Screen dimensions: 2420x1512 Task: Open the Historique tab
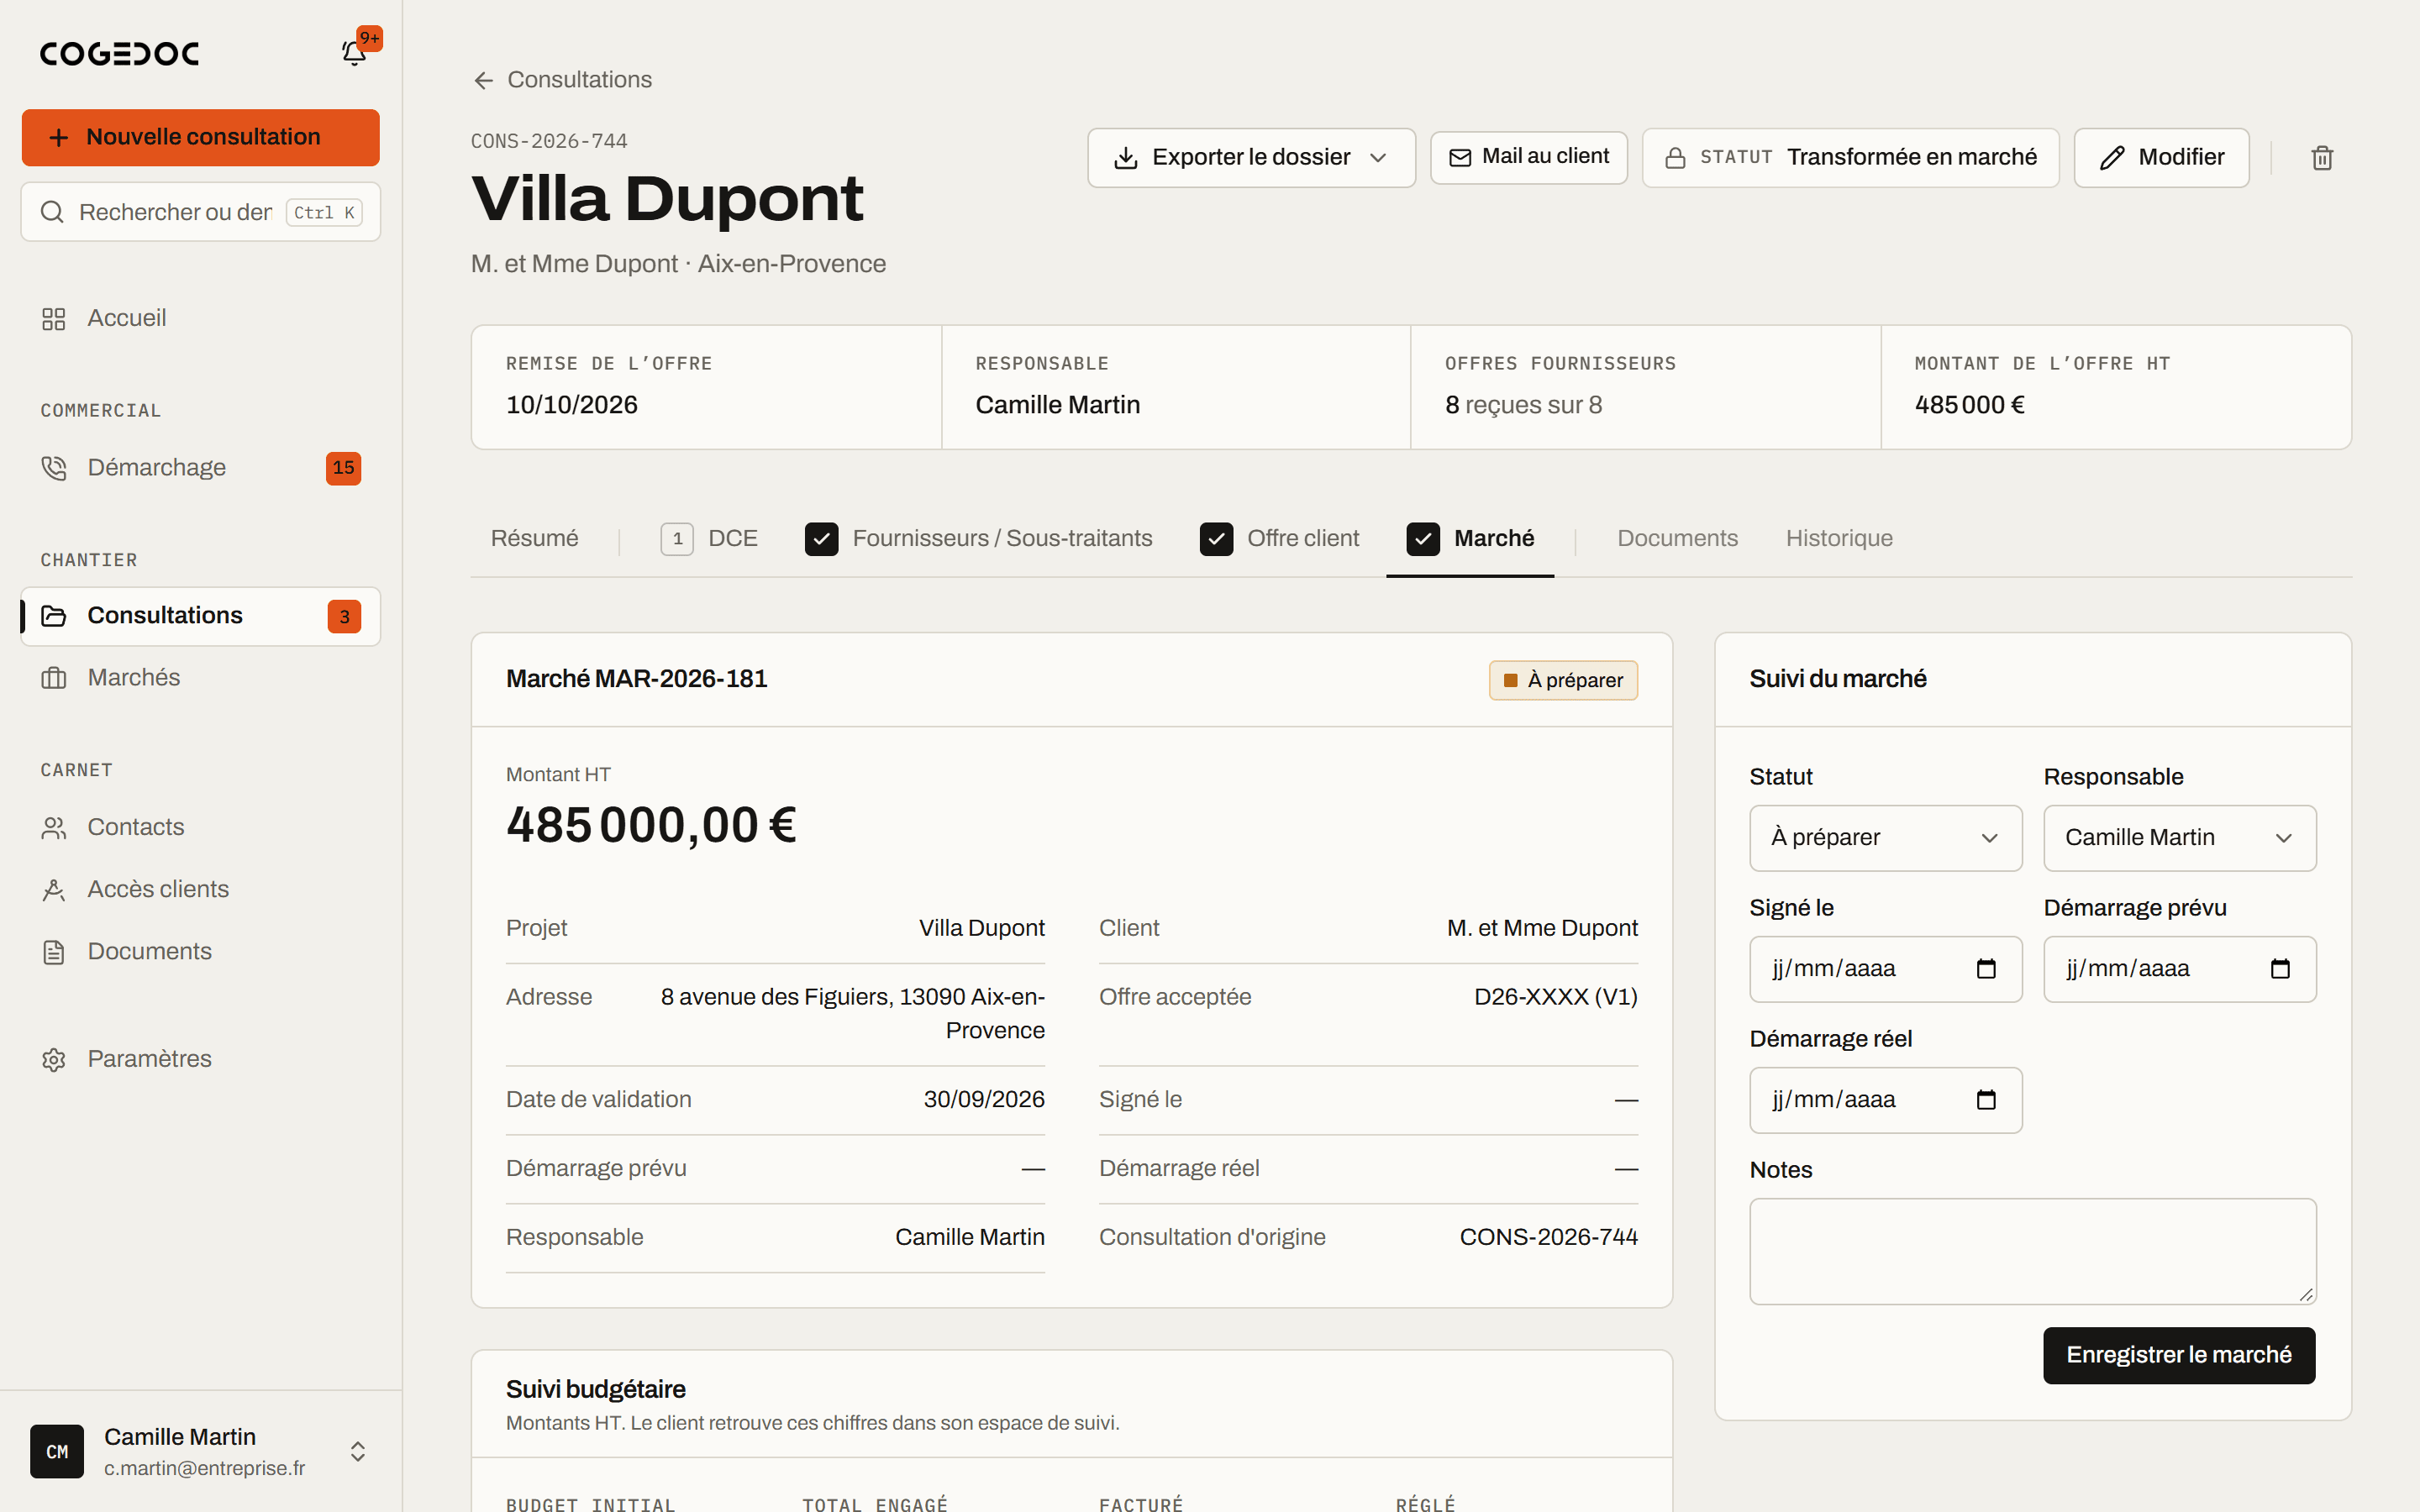pyautogui.click(x=1839, y=539)
